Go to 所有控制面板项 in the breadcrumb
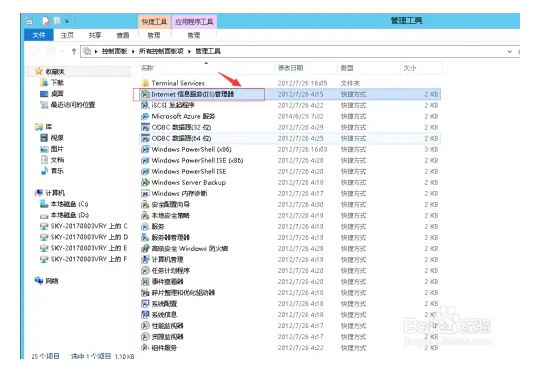 click(x=161, y=51)
